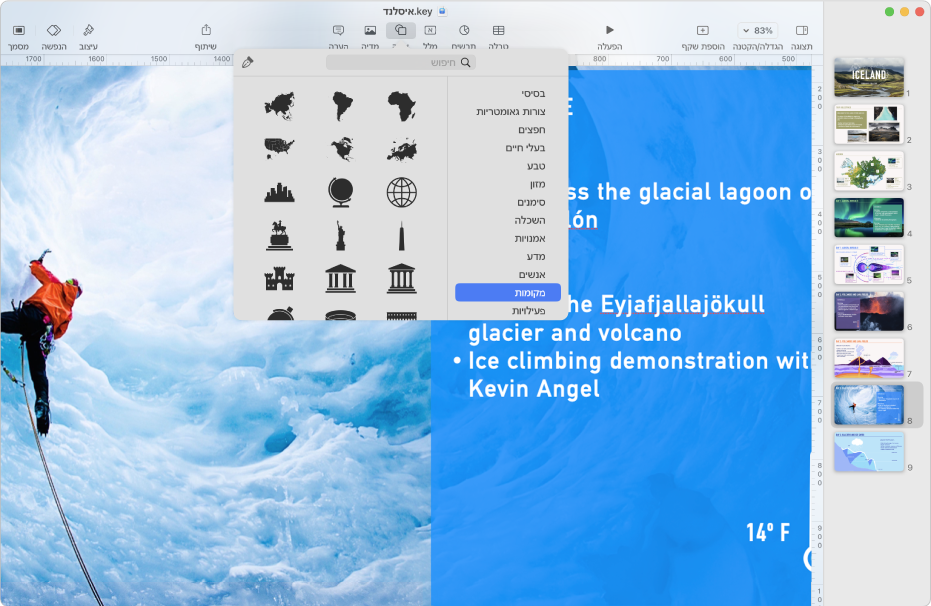Open slide 6 volcano thumbnail
The image size is (931, 606).
(869, 311)
